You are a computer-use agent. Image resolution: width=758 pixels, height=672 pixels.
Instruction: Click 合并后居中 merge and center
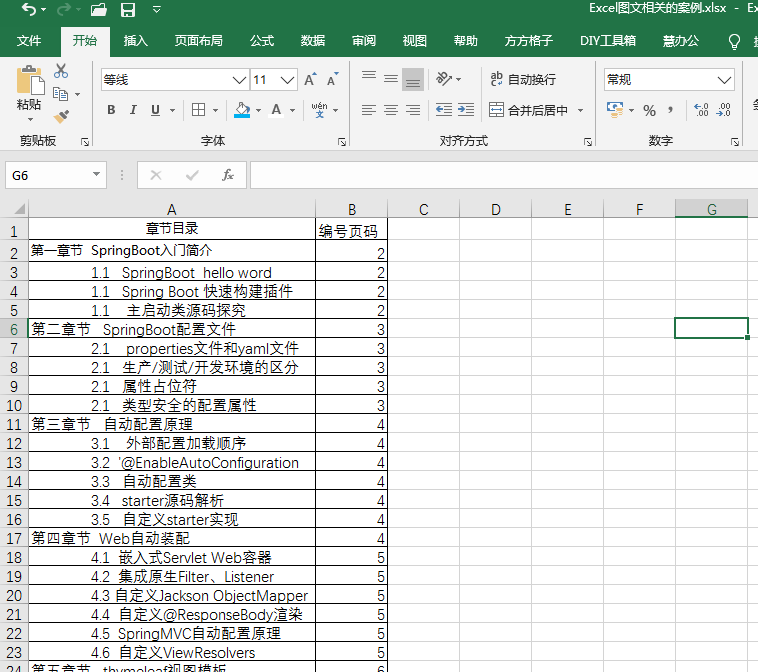point(528,110)
